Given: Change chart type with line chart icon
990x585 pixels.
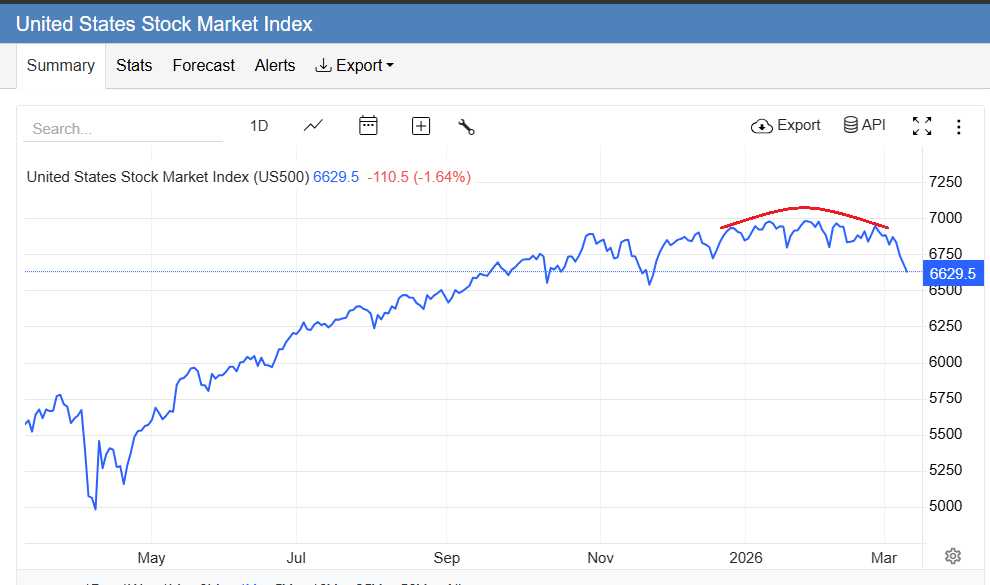Looking at the screenshot, I should click(313, 126).
